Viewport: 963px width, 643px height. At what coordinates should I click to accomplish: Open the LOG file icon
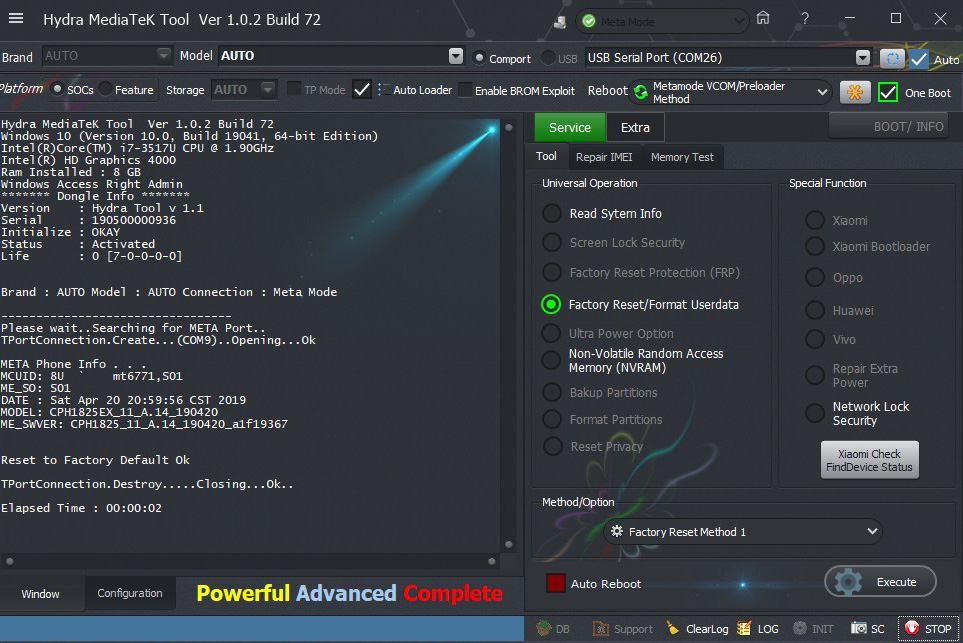744,628
